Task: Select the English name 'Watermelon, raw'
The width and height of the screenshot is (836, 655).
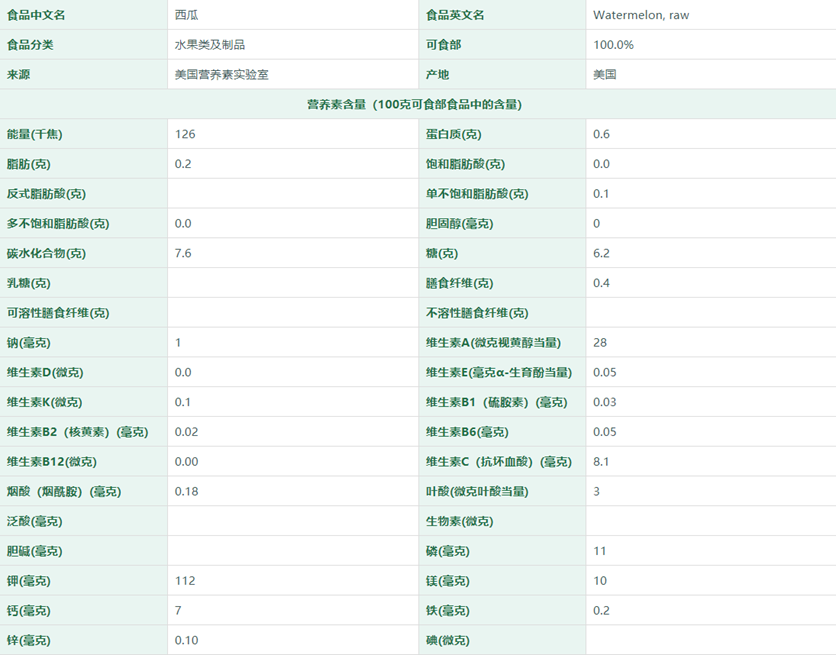Action: click(641, 15)
